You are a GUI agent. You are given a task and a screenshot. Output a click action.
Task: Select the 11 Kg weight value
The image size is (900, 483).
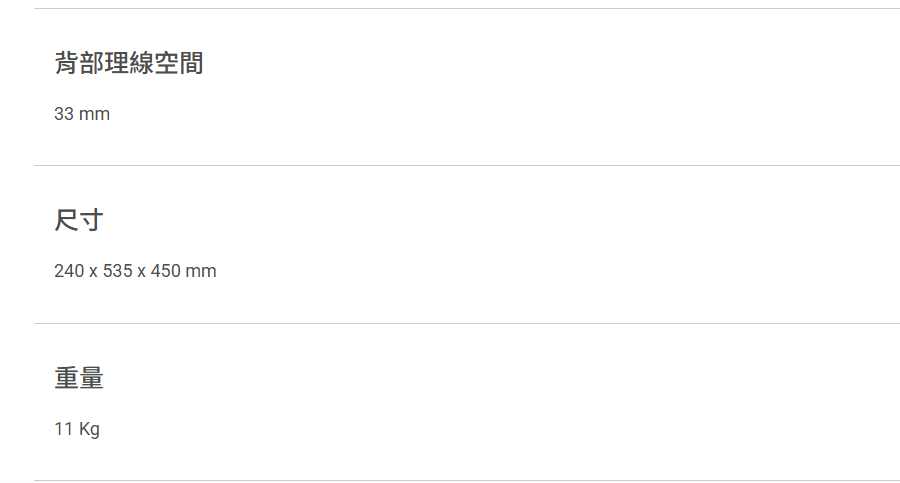(77, 430)
